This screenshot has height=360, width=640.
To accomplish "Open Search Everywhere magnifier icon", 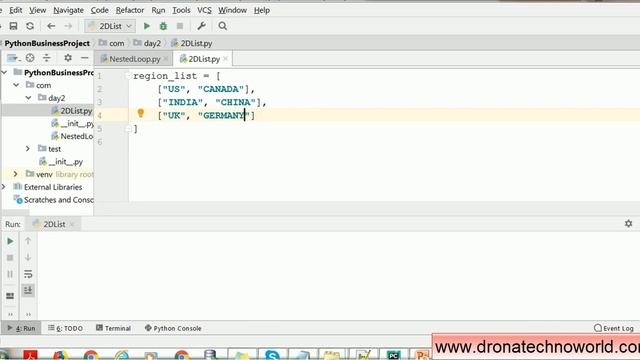I will click(222, 26).
